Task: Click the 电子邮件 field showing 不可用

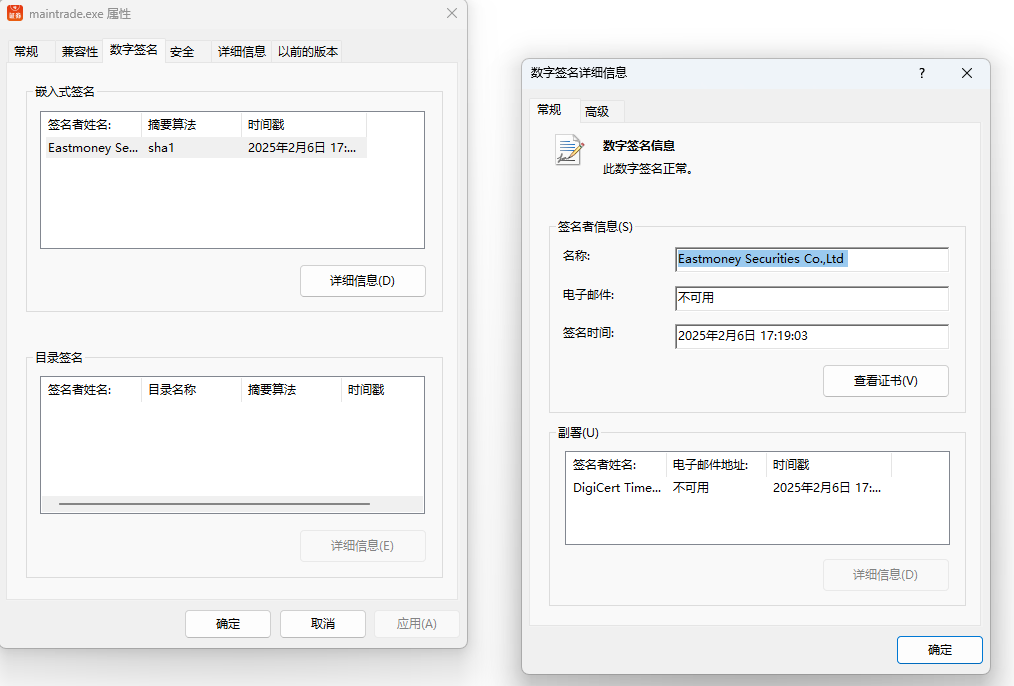Action: tap(812, 298)
